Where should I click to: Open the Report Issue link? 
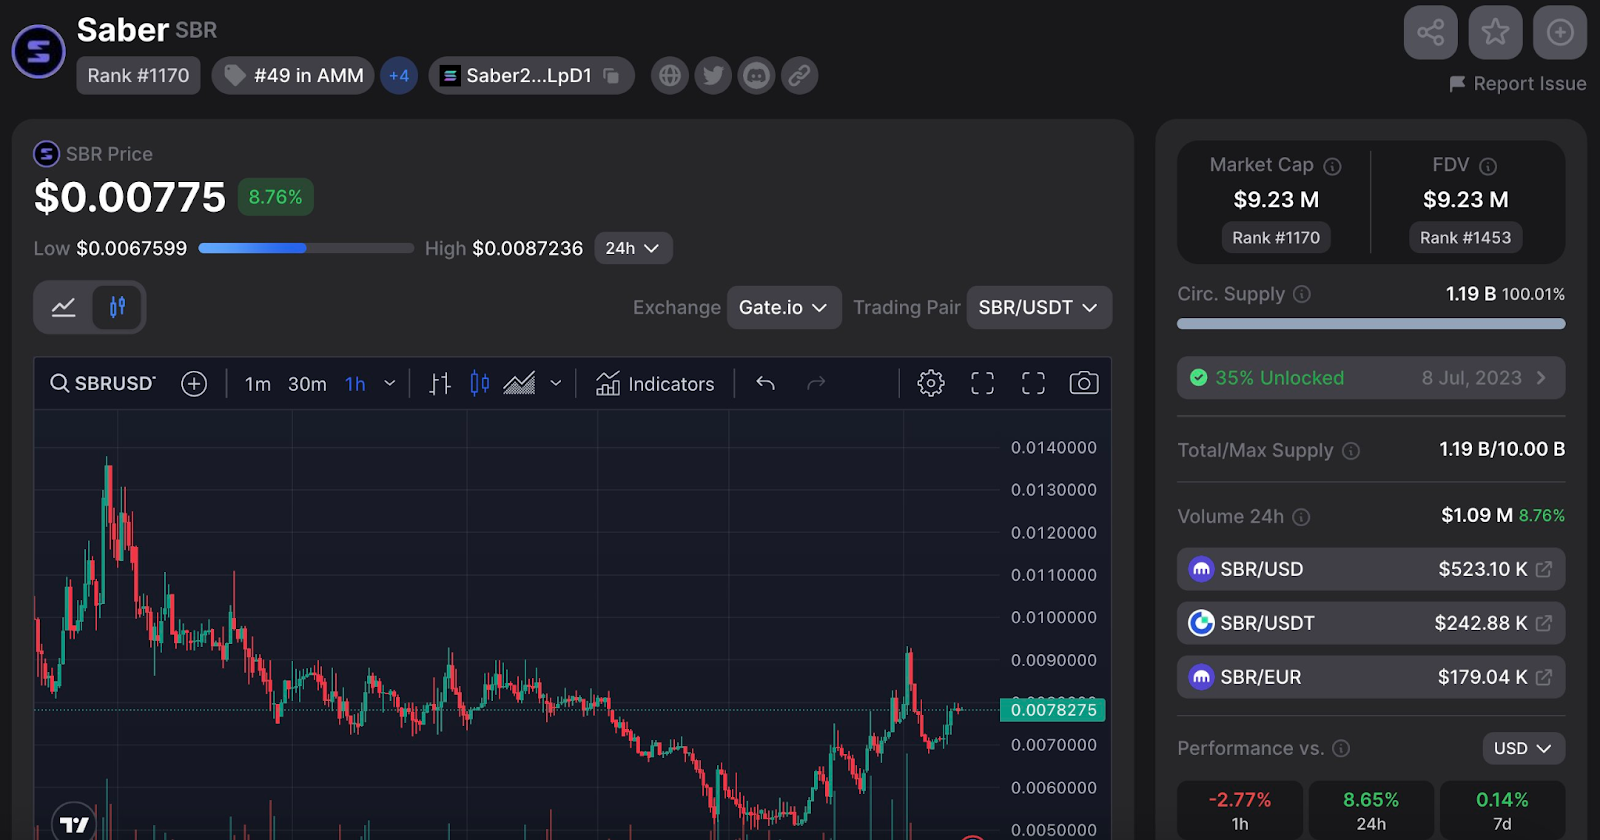pos(1518,84)
